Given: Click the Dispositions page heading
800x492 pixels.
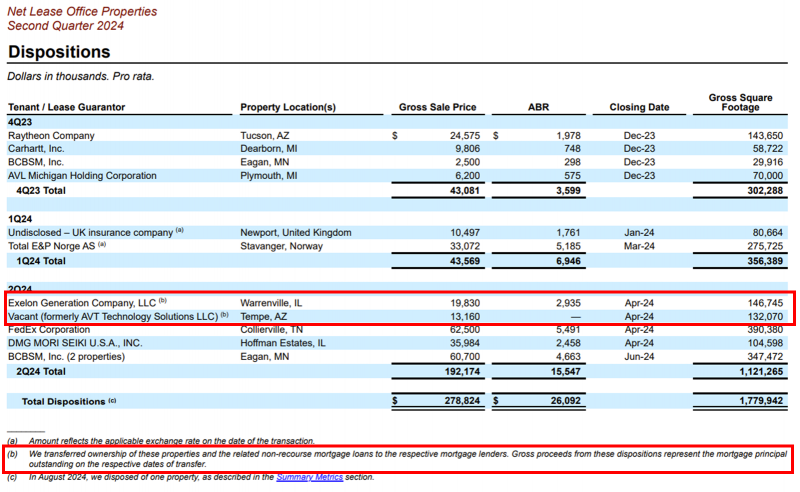Looking at the screenshot, I should pos(58,52).
